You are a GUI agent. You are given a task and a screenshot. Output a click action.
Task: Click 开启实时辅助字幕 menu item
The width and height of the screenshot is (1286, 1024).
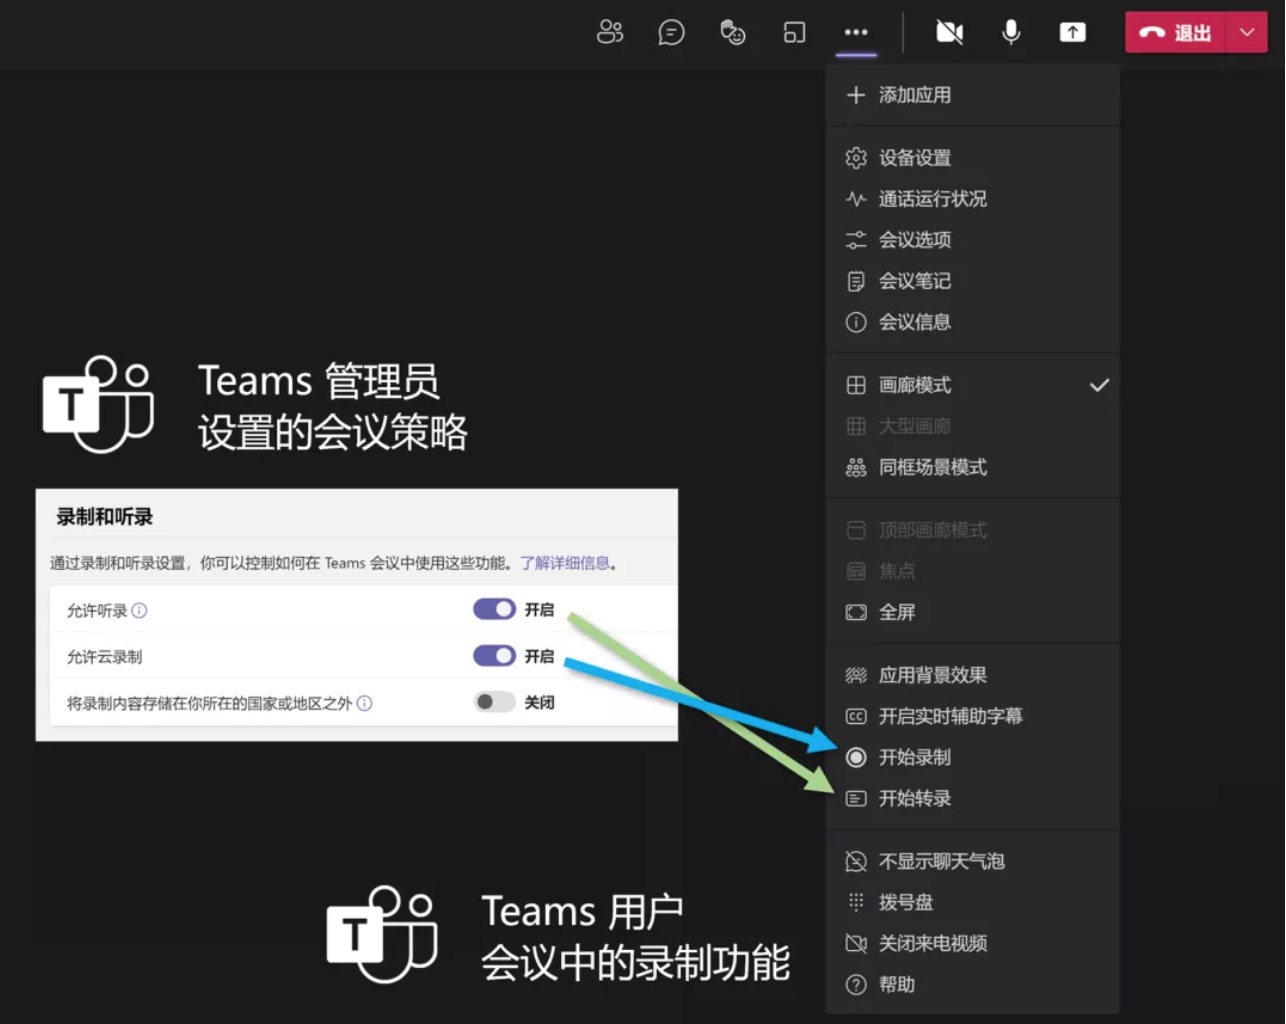973,716
